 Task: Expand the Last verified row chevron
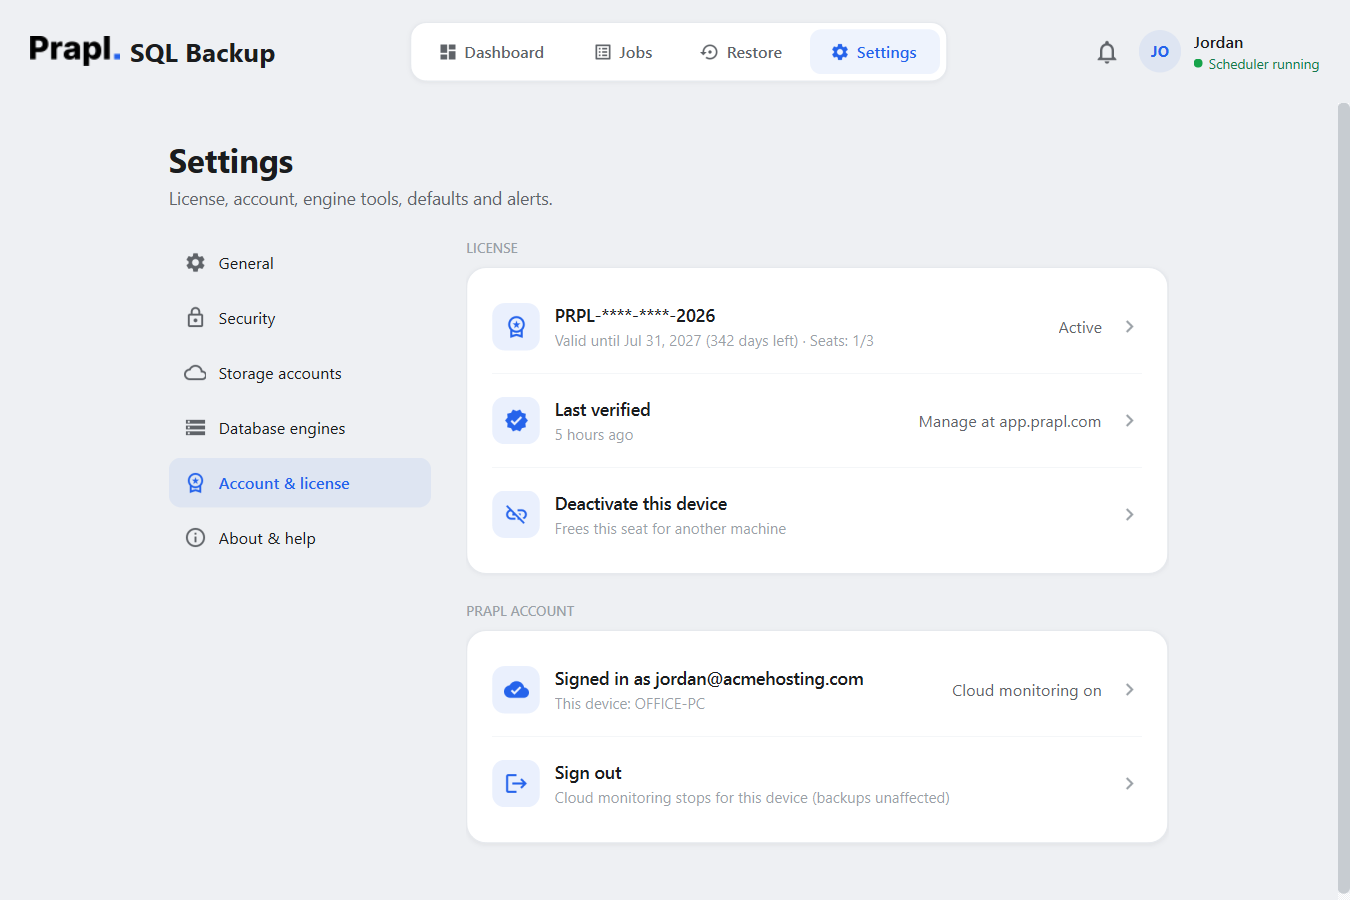(x=1129, y=421)
